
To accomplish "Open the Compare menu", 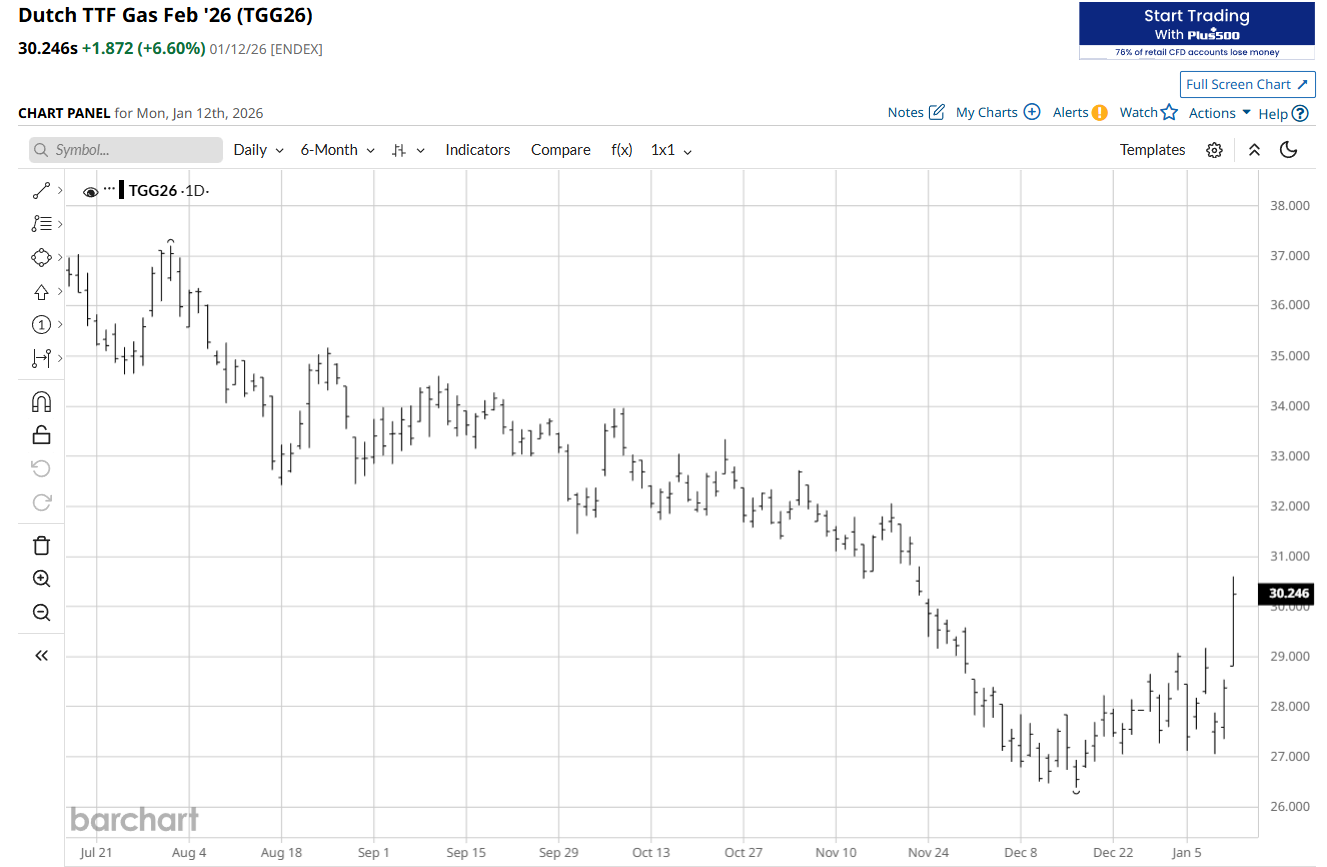I will pyautogui.click(x=561, y=150).
